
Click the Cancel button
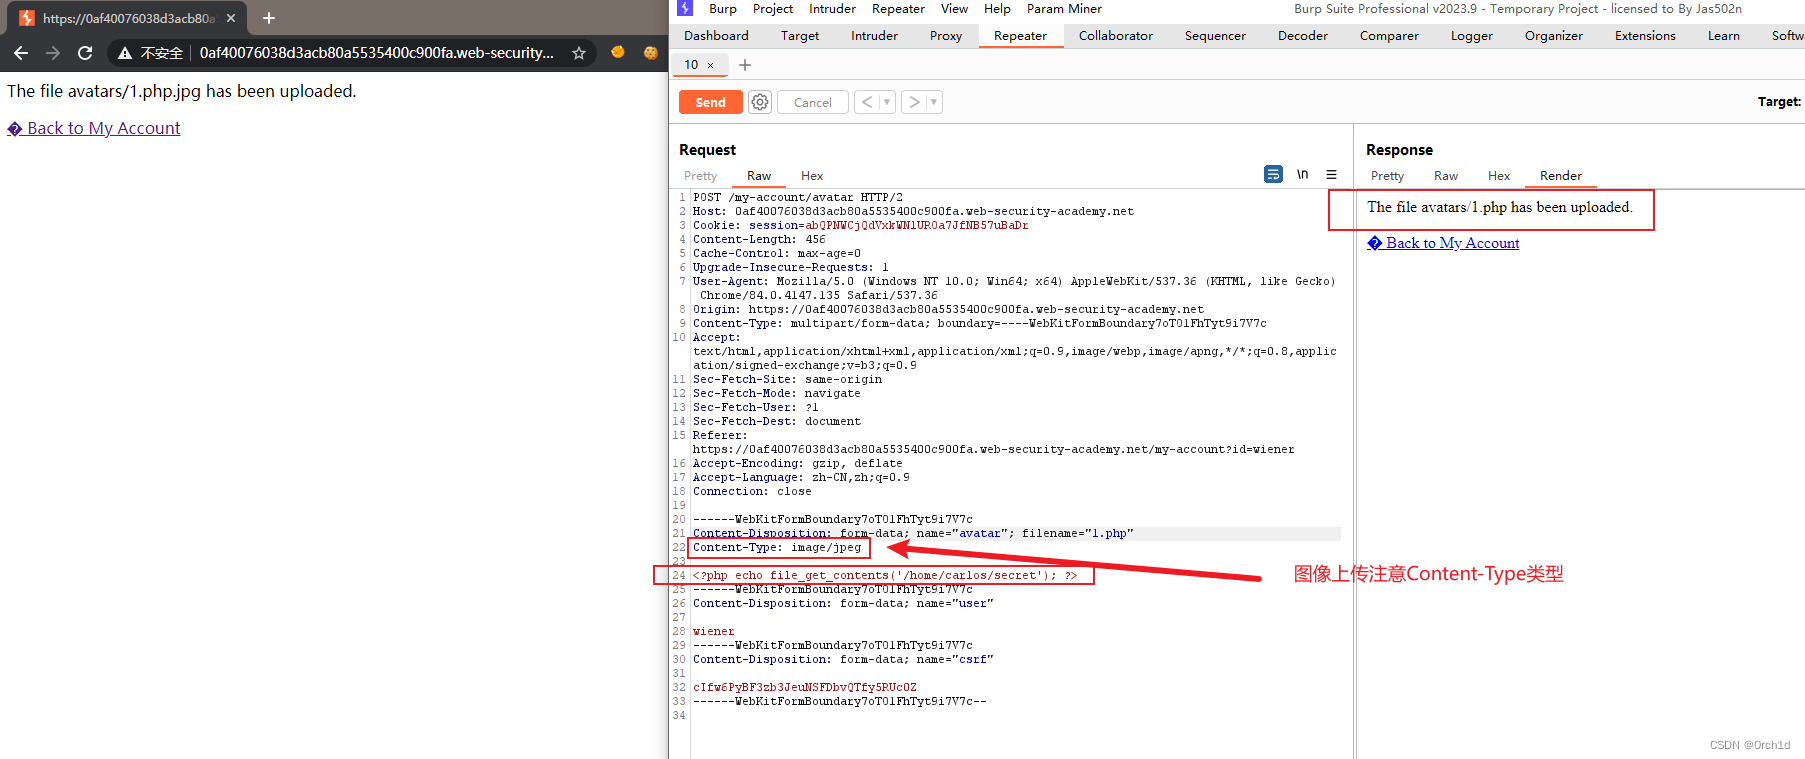point(813,102)
